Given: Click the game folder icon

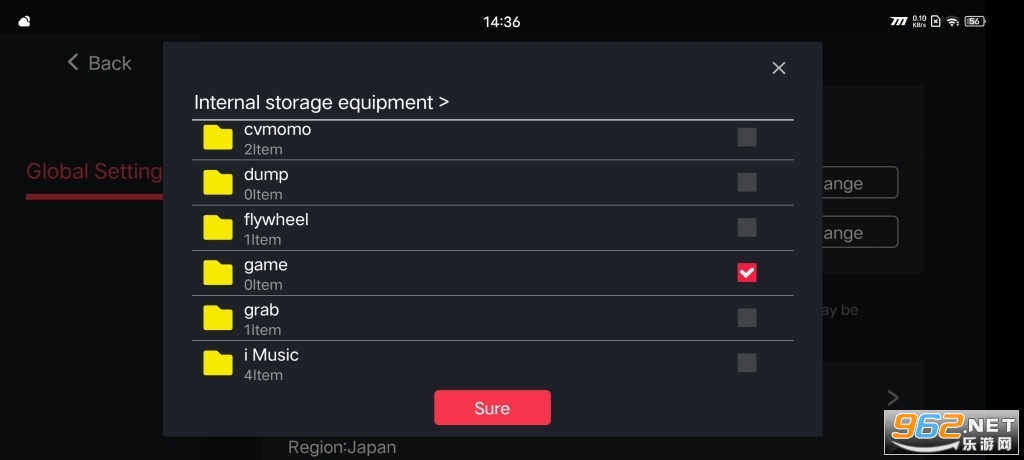Looking at the screenshot, I should point(218,273).
